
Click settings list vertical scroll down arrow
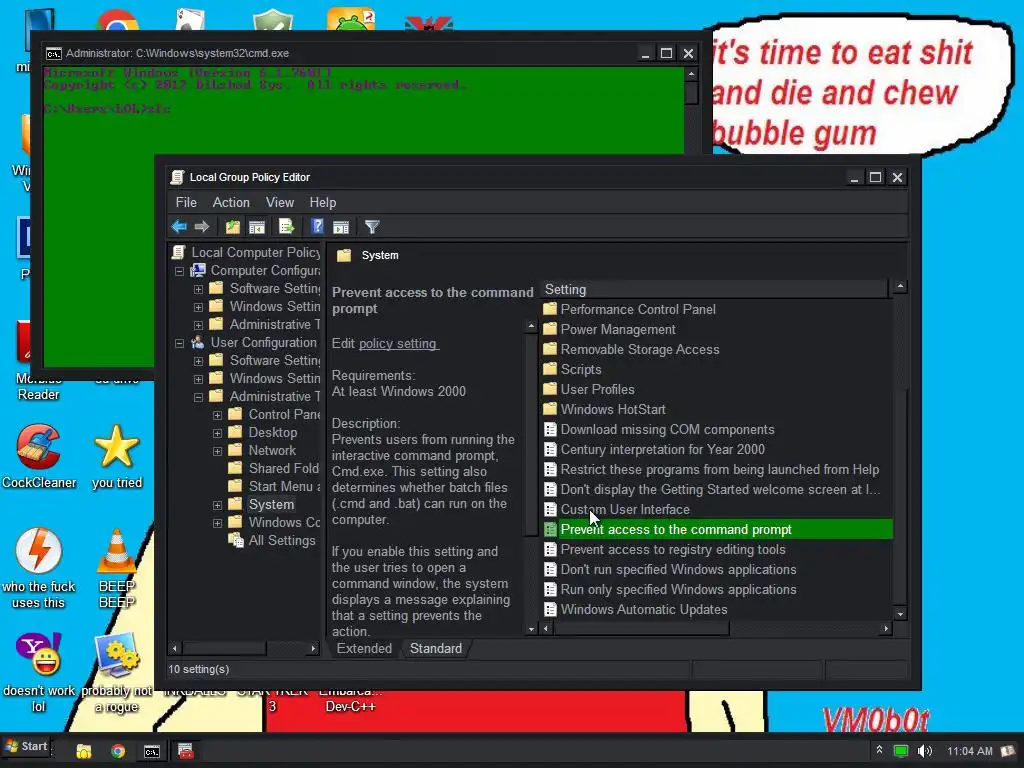point(901,614)
